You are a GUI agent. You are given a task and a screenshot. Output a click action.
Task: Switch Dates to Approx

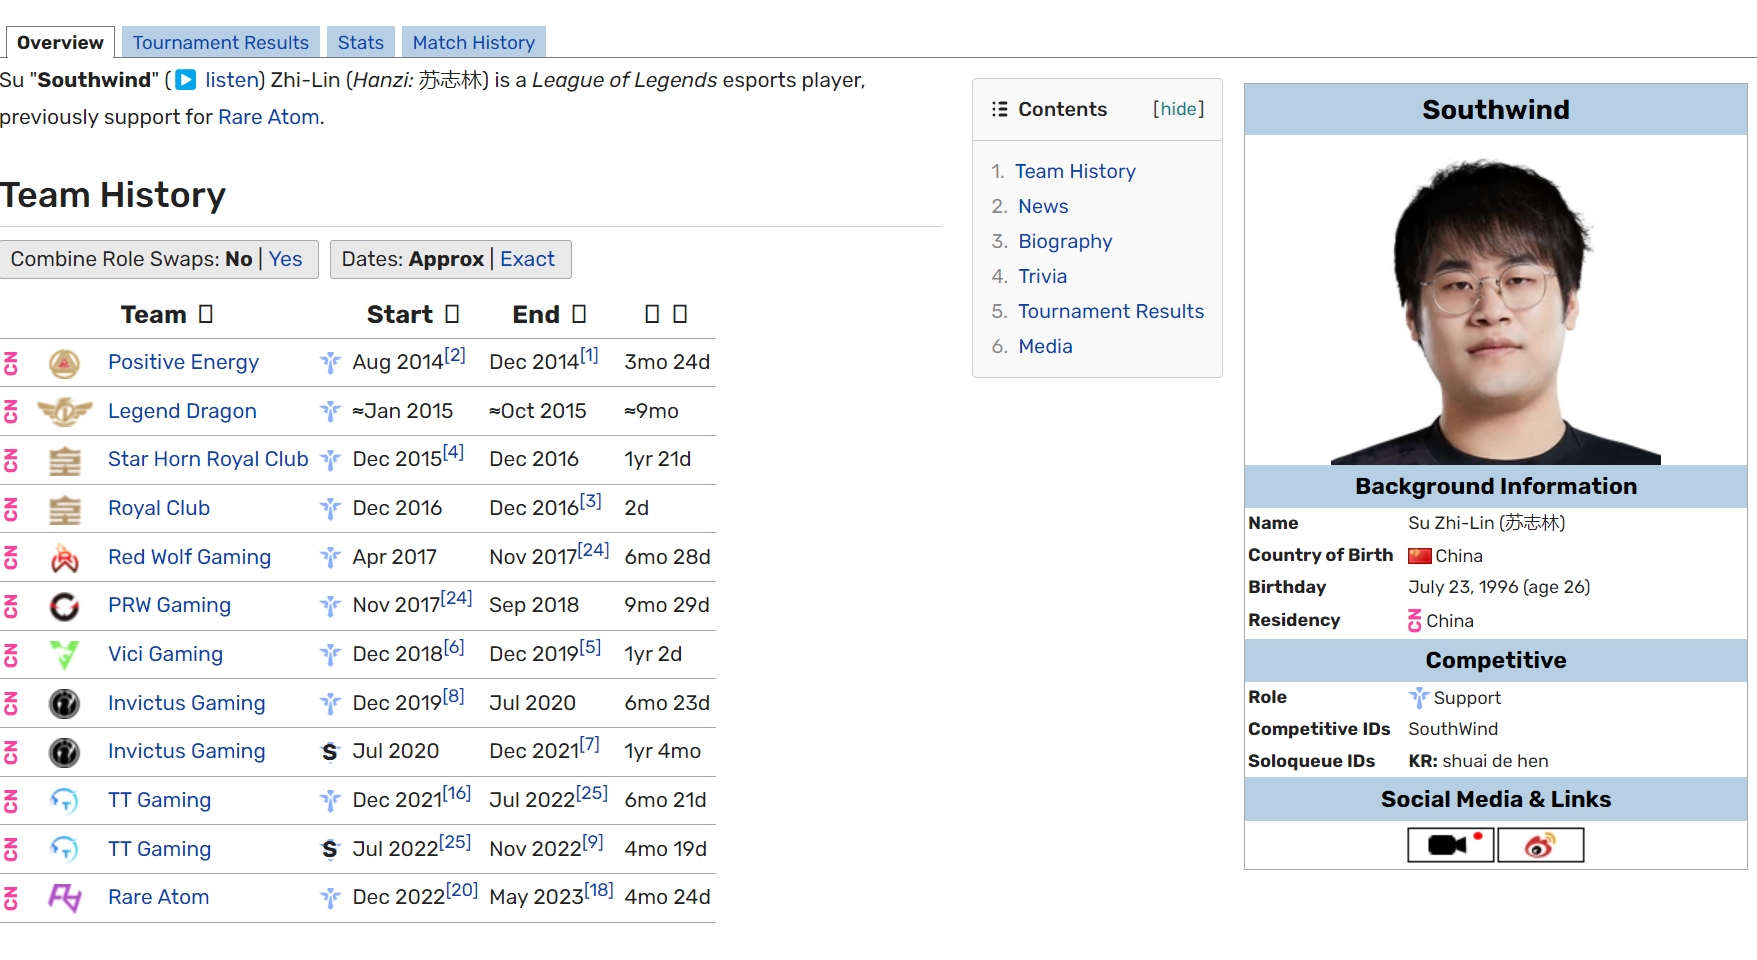click(447, 259)
